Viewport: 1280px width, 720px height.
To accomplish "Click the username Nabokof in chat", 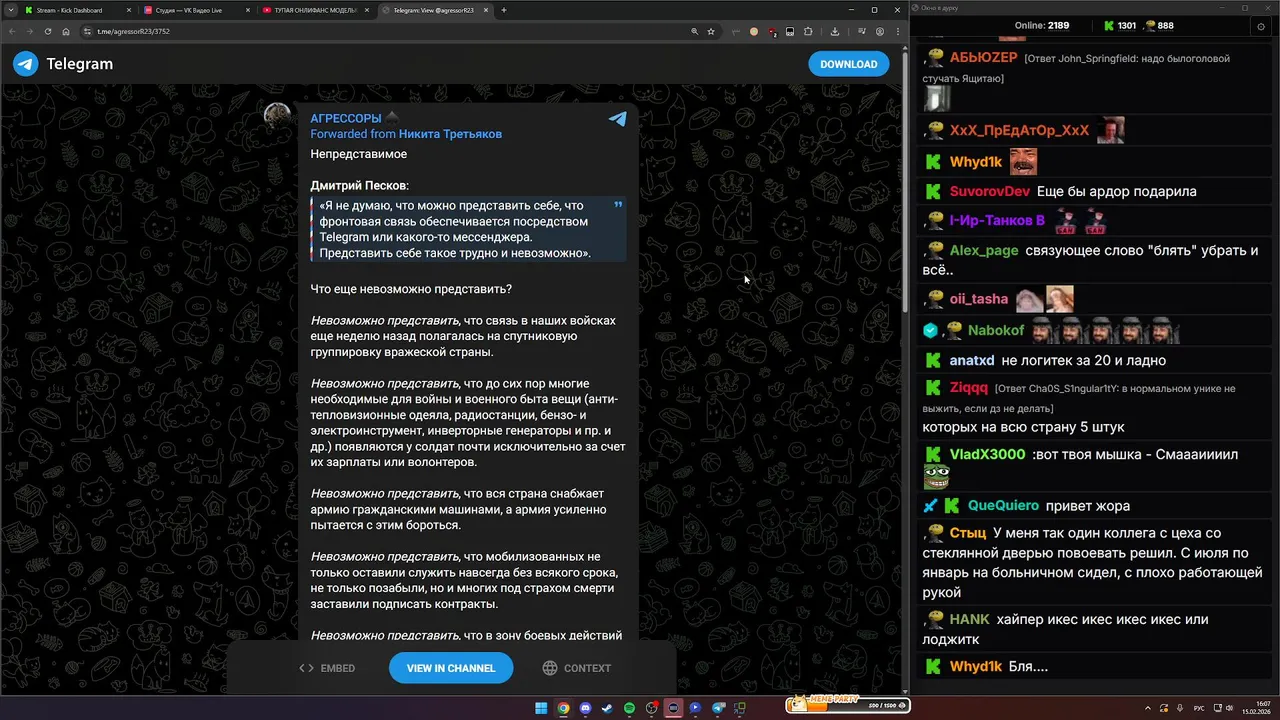I will coord(996,330).
